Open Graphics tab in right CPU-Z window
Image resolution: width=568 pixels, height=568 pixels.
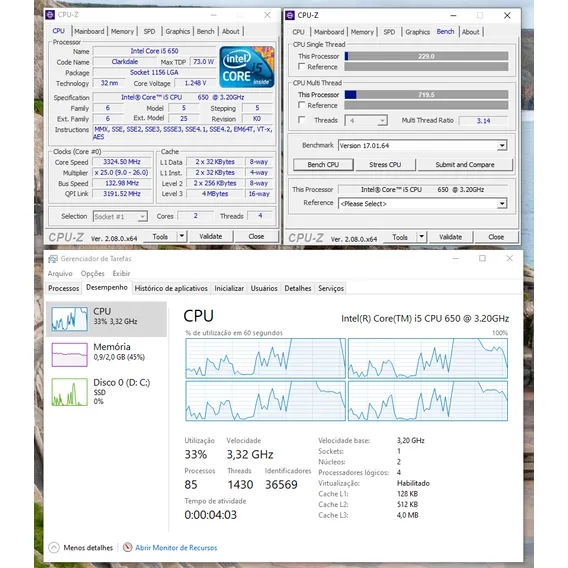point(418,32)
